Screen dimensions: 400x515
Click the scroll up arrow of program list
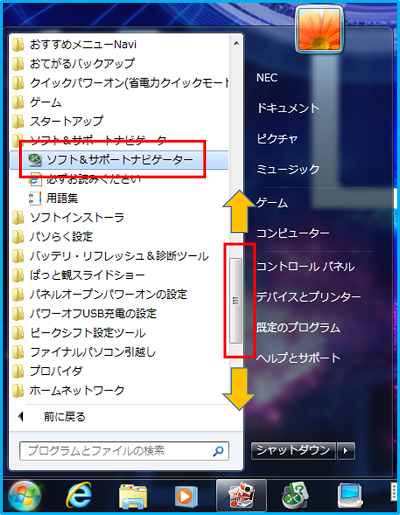click(x=236, y=43)
